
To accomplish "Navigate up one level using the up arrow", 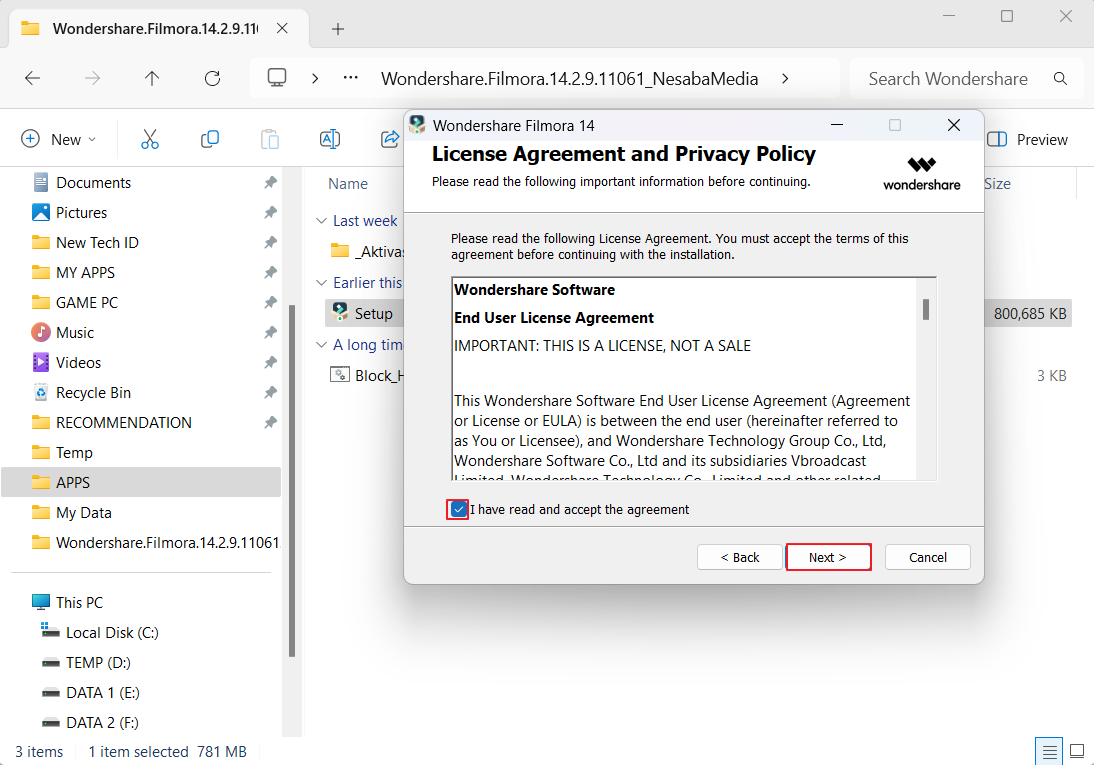I will (x=151, y=78).
